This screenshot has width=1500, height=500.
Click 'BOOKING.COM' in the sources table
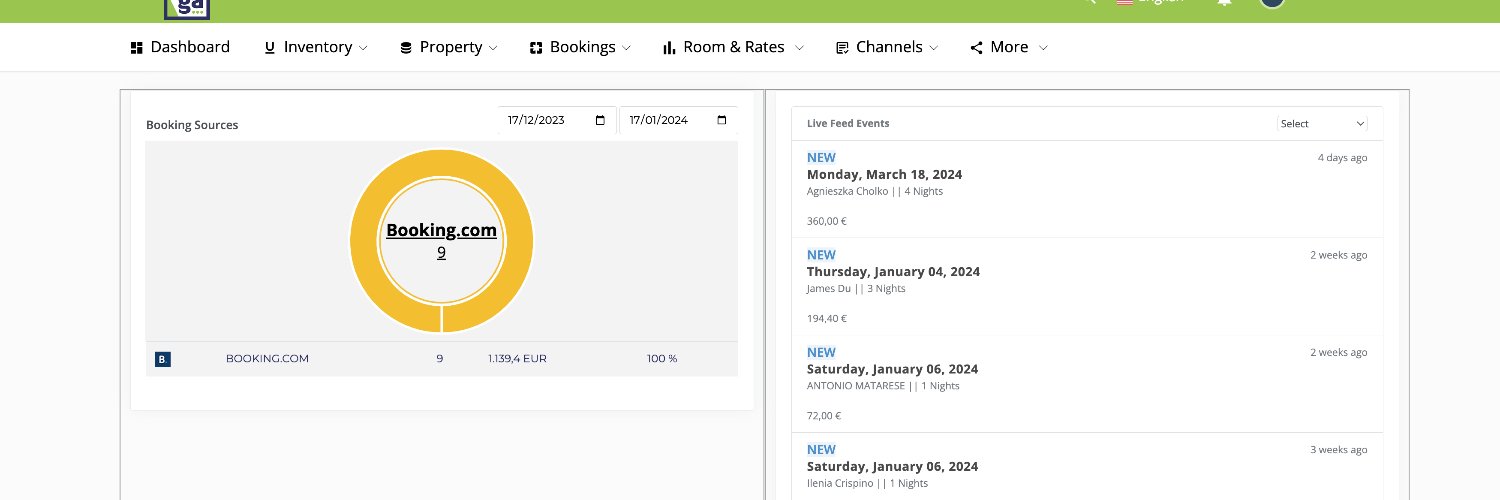click(267, 358)
